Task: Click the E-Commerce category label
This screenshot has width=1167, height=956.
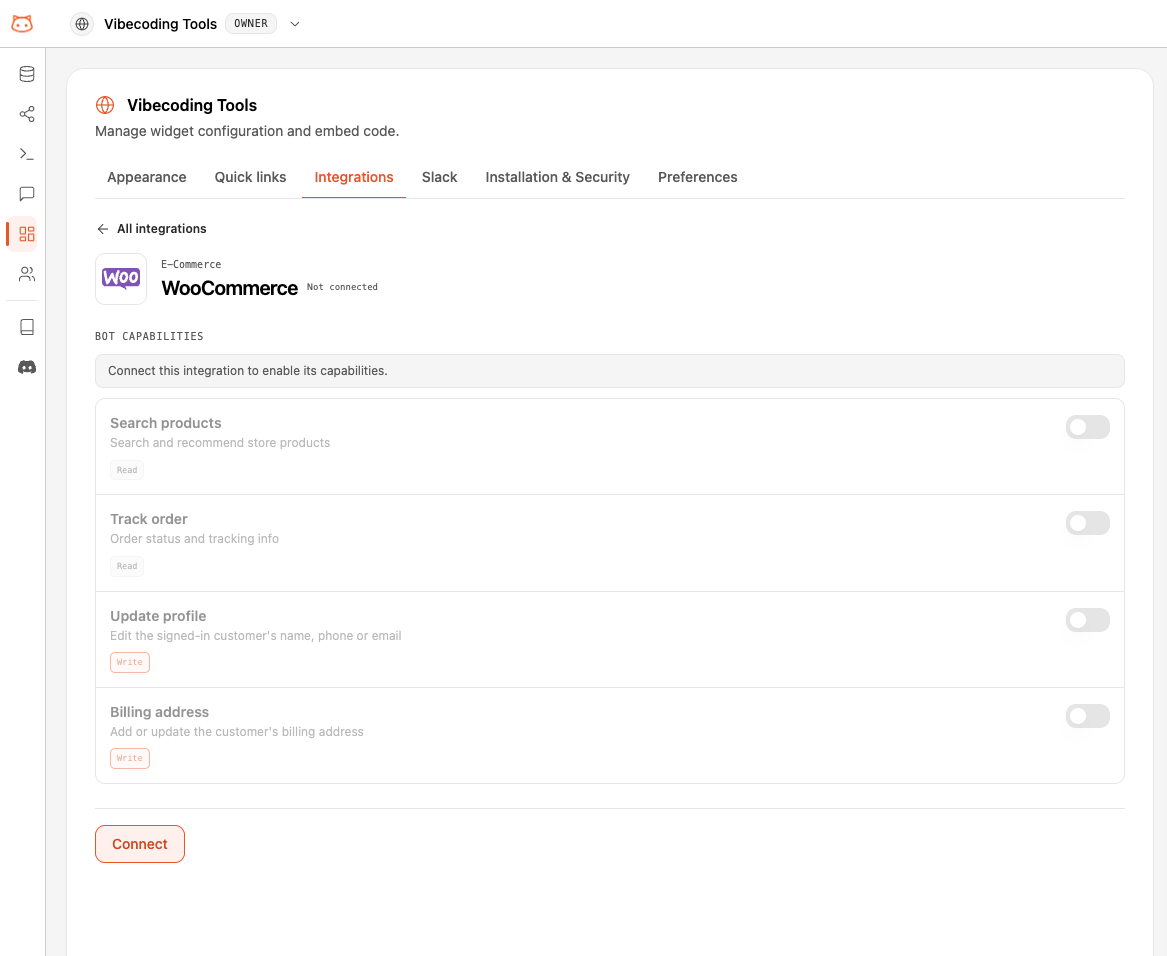Action: coord(191,264)
